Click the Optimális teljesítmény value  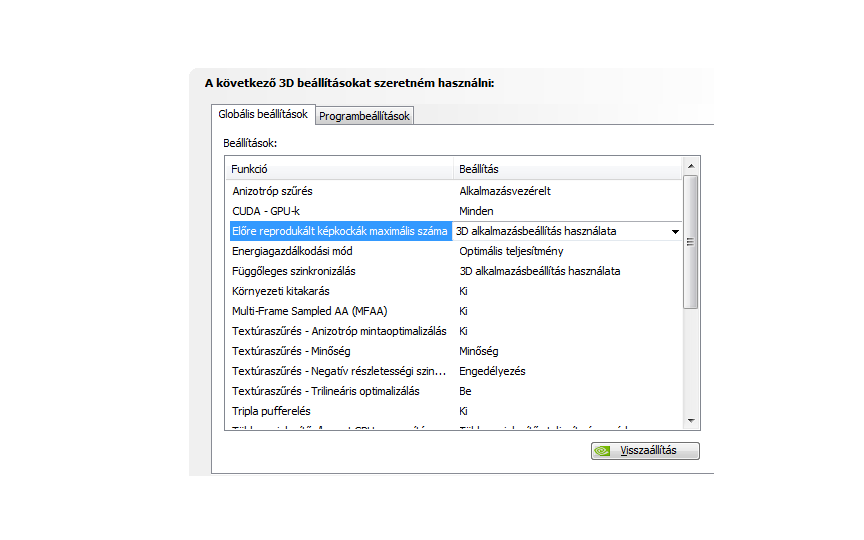[511, 251]
